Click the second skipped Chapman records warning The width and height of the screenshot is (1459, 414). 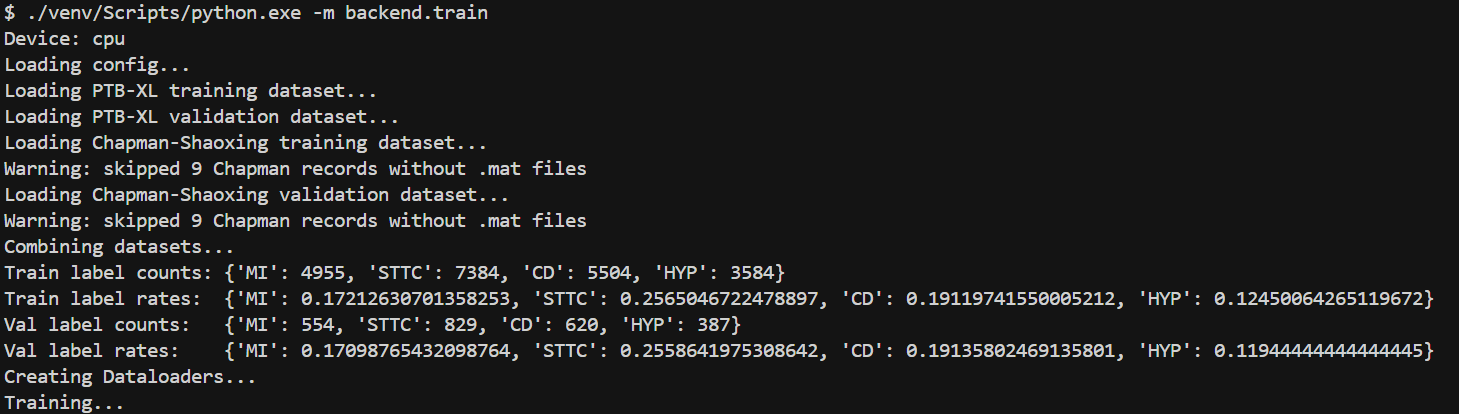coord(295,221)
